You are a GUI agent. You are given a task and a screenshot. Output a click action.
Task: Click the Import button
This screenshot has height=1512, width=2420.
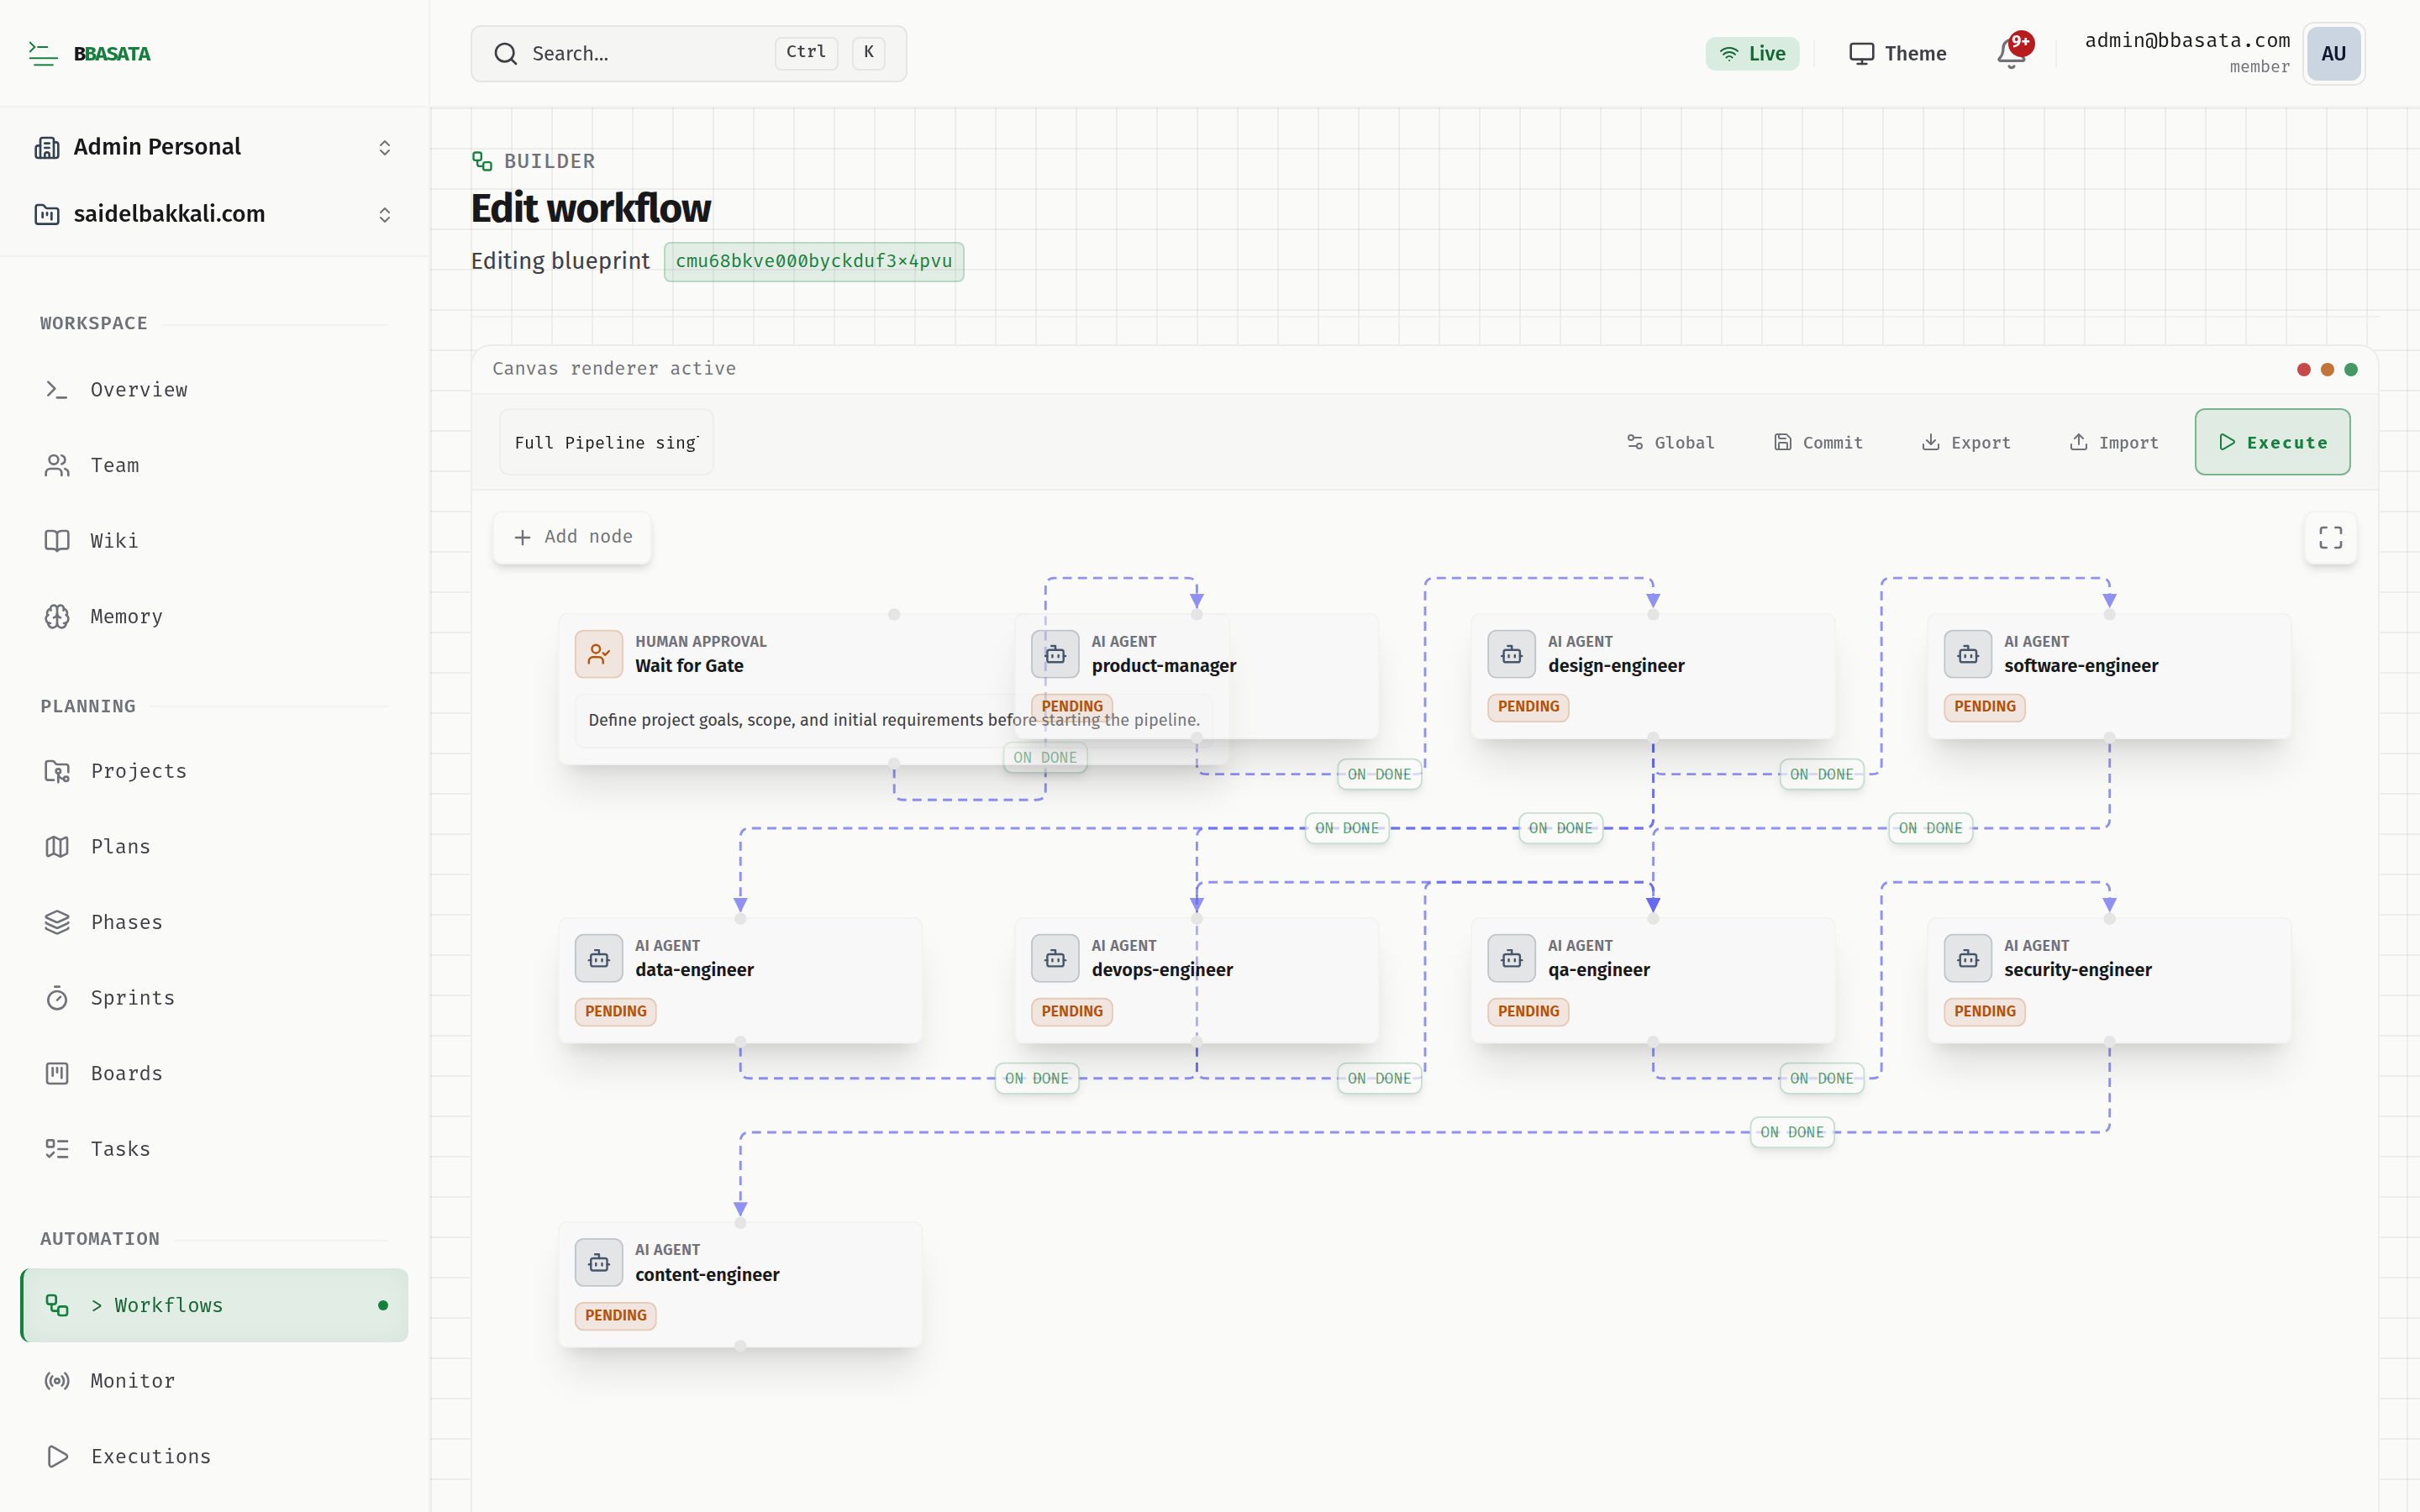(2114, 442)
